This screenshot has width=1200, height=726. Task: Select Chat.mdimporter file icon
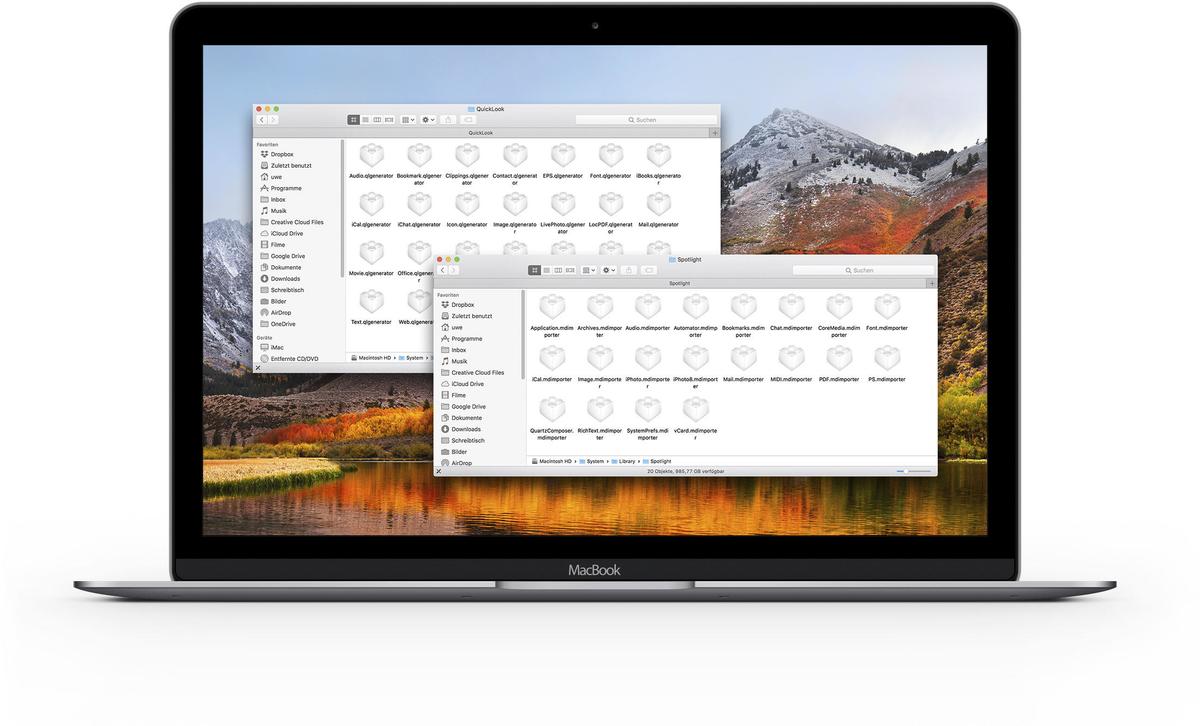pos(792,307)
